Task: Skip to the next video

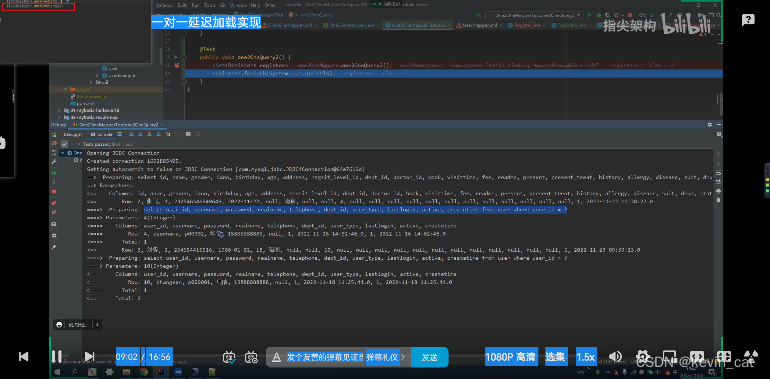Action: coord(89,356)
